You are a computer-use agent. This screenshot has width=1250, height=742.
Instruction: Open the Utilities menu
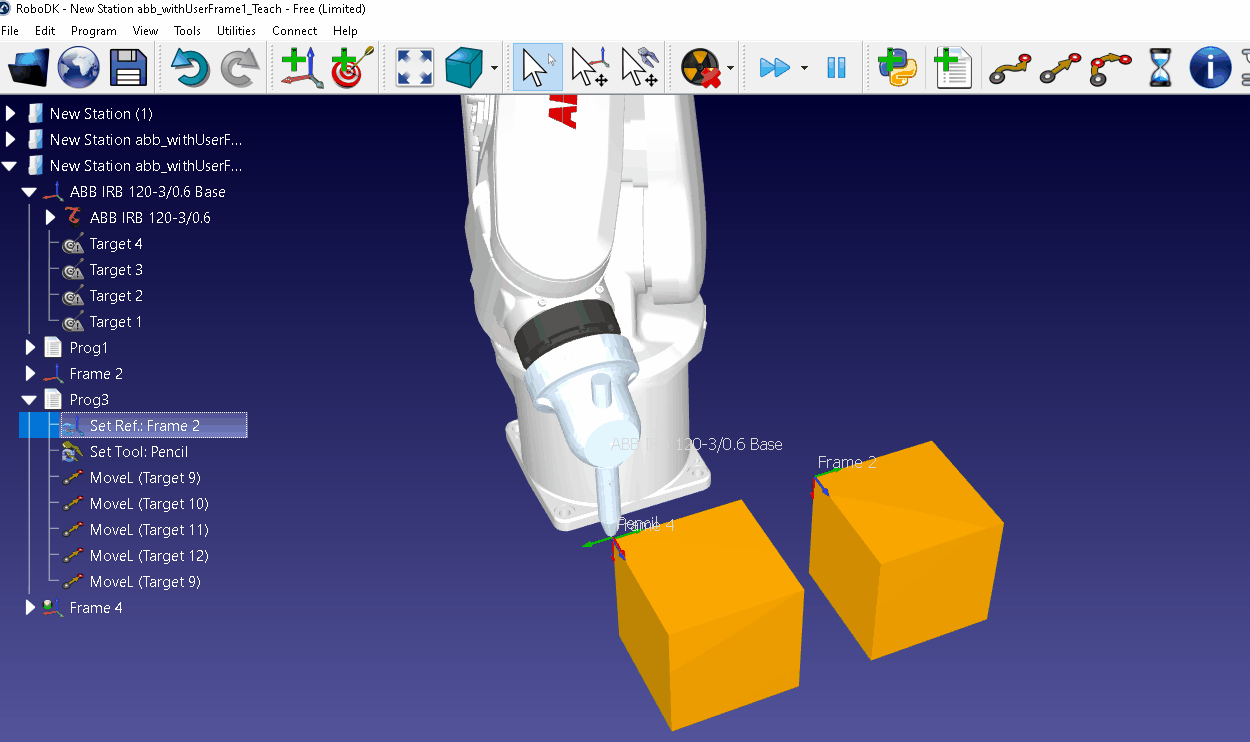[x=237, y=31]
